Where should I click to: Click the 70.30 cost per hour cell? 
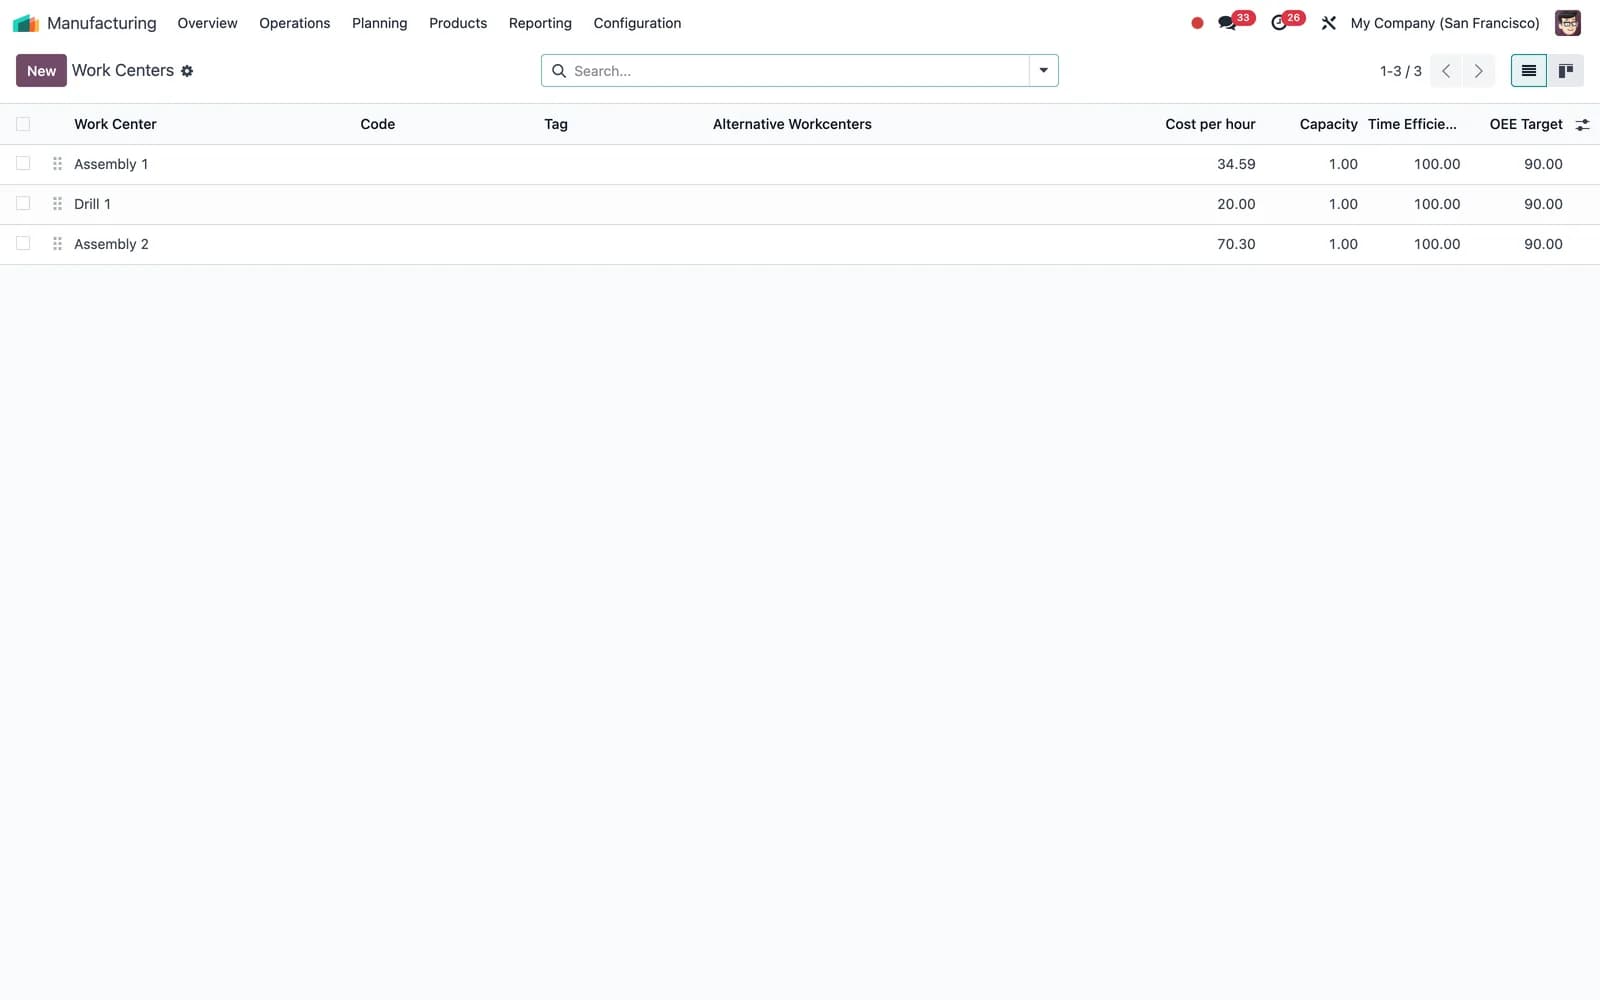click(1236, 244)
